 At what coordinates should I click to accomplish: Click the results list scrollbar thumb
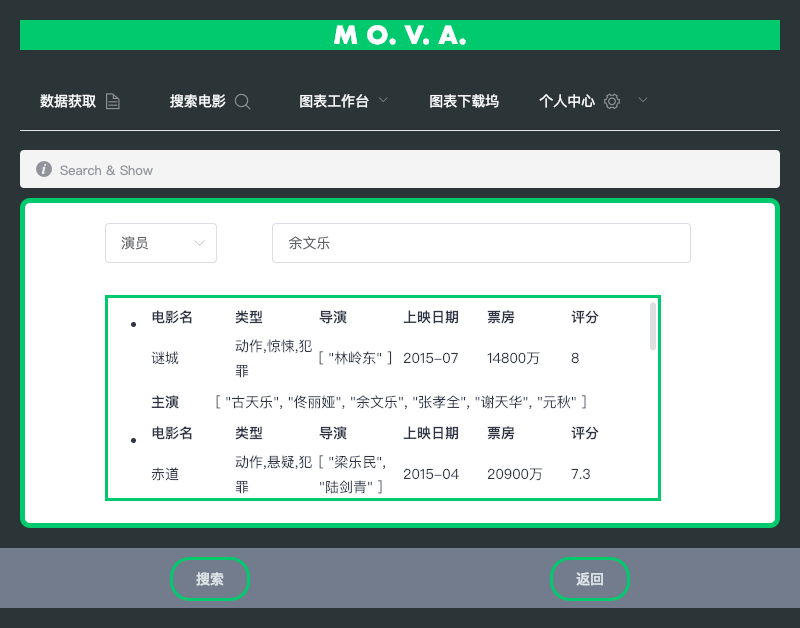pyautogui.click(x=653, y=326)
